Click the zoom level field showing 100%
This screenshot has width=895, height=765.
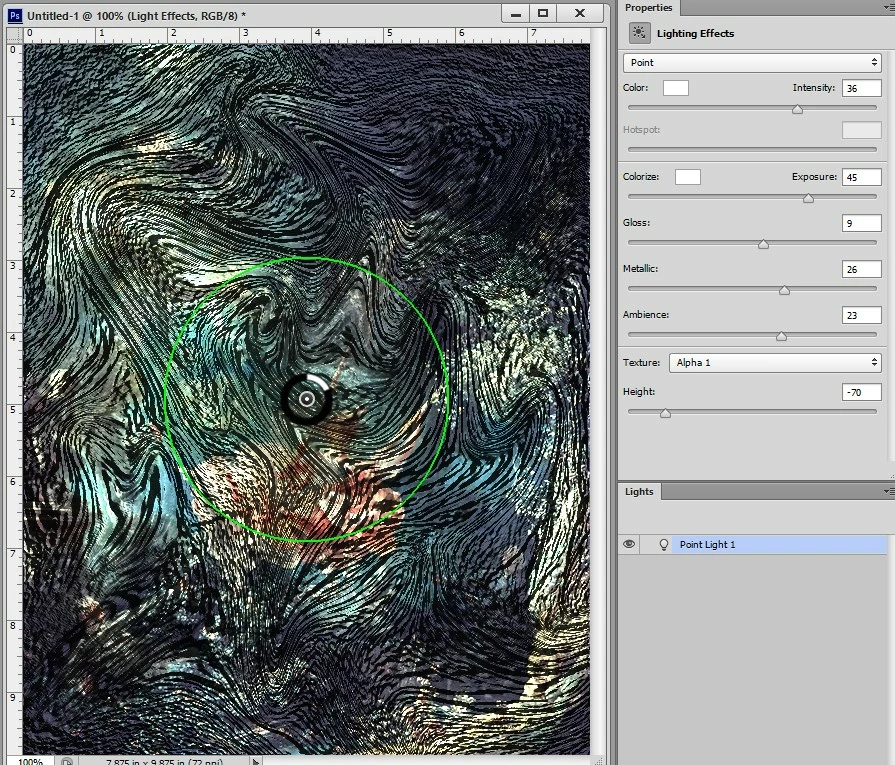(x=31, y=761)
